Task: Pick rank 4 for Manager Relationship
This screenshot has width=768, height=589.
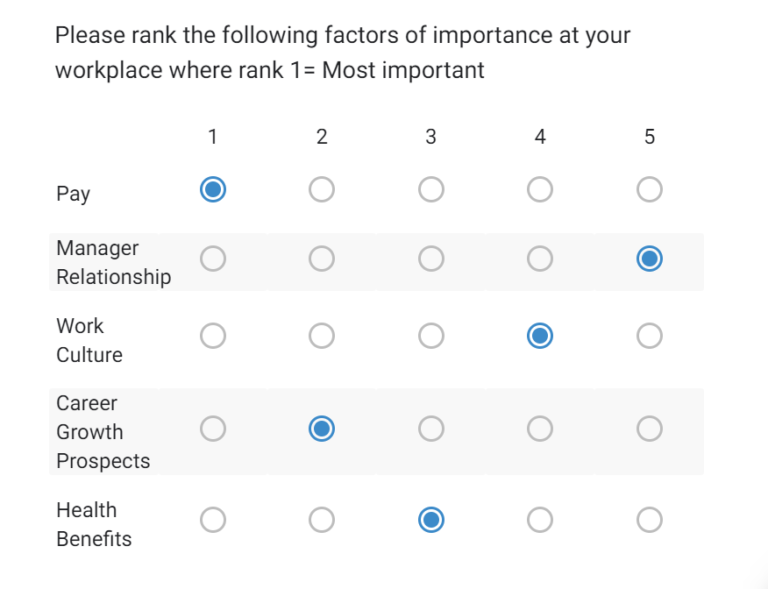Action: (540, 260)
